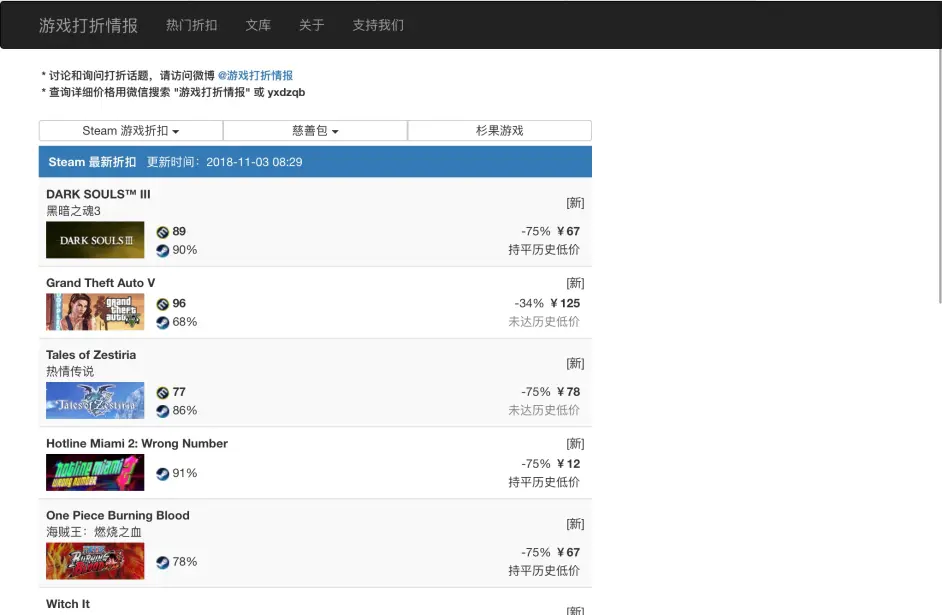
Task: Open DARK SOULS III cover thumbnail
Action: [x=95, y=240]
